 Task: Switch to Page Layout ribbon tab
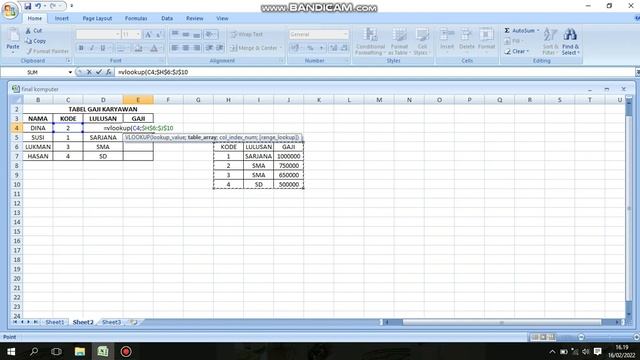coord(97,18)
